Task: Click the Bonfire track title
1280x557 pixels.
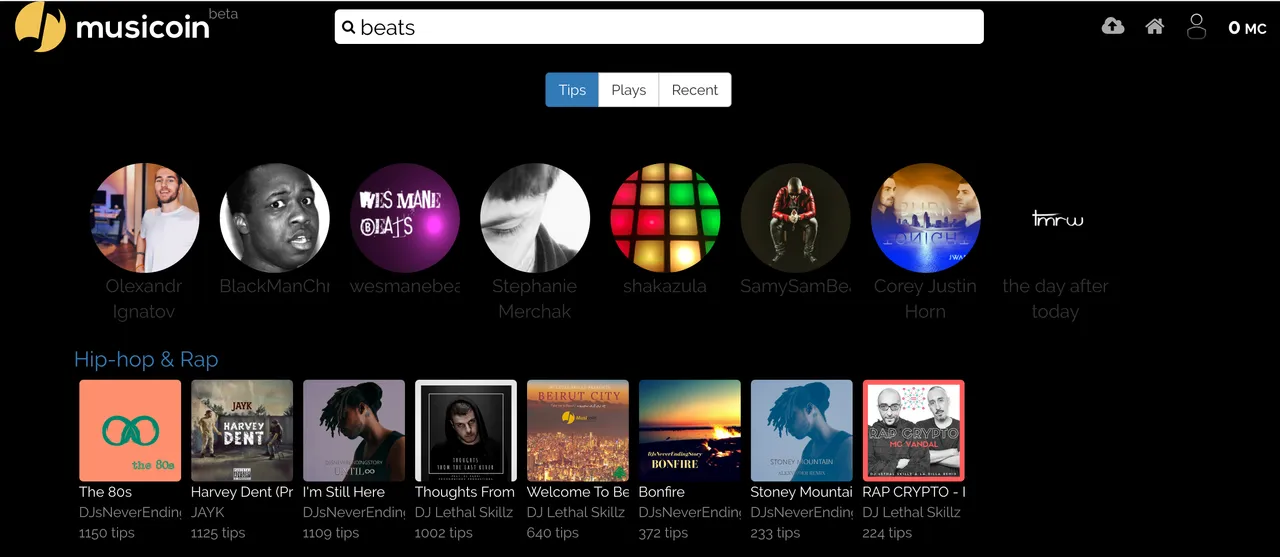Action: pyautogui.click(x=662, y=492)
